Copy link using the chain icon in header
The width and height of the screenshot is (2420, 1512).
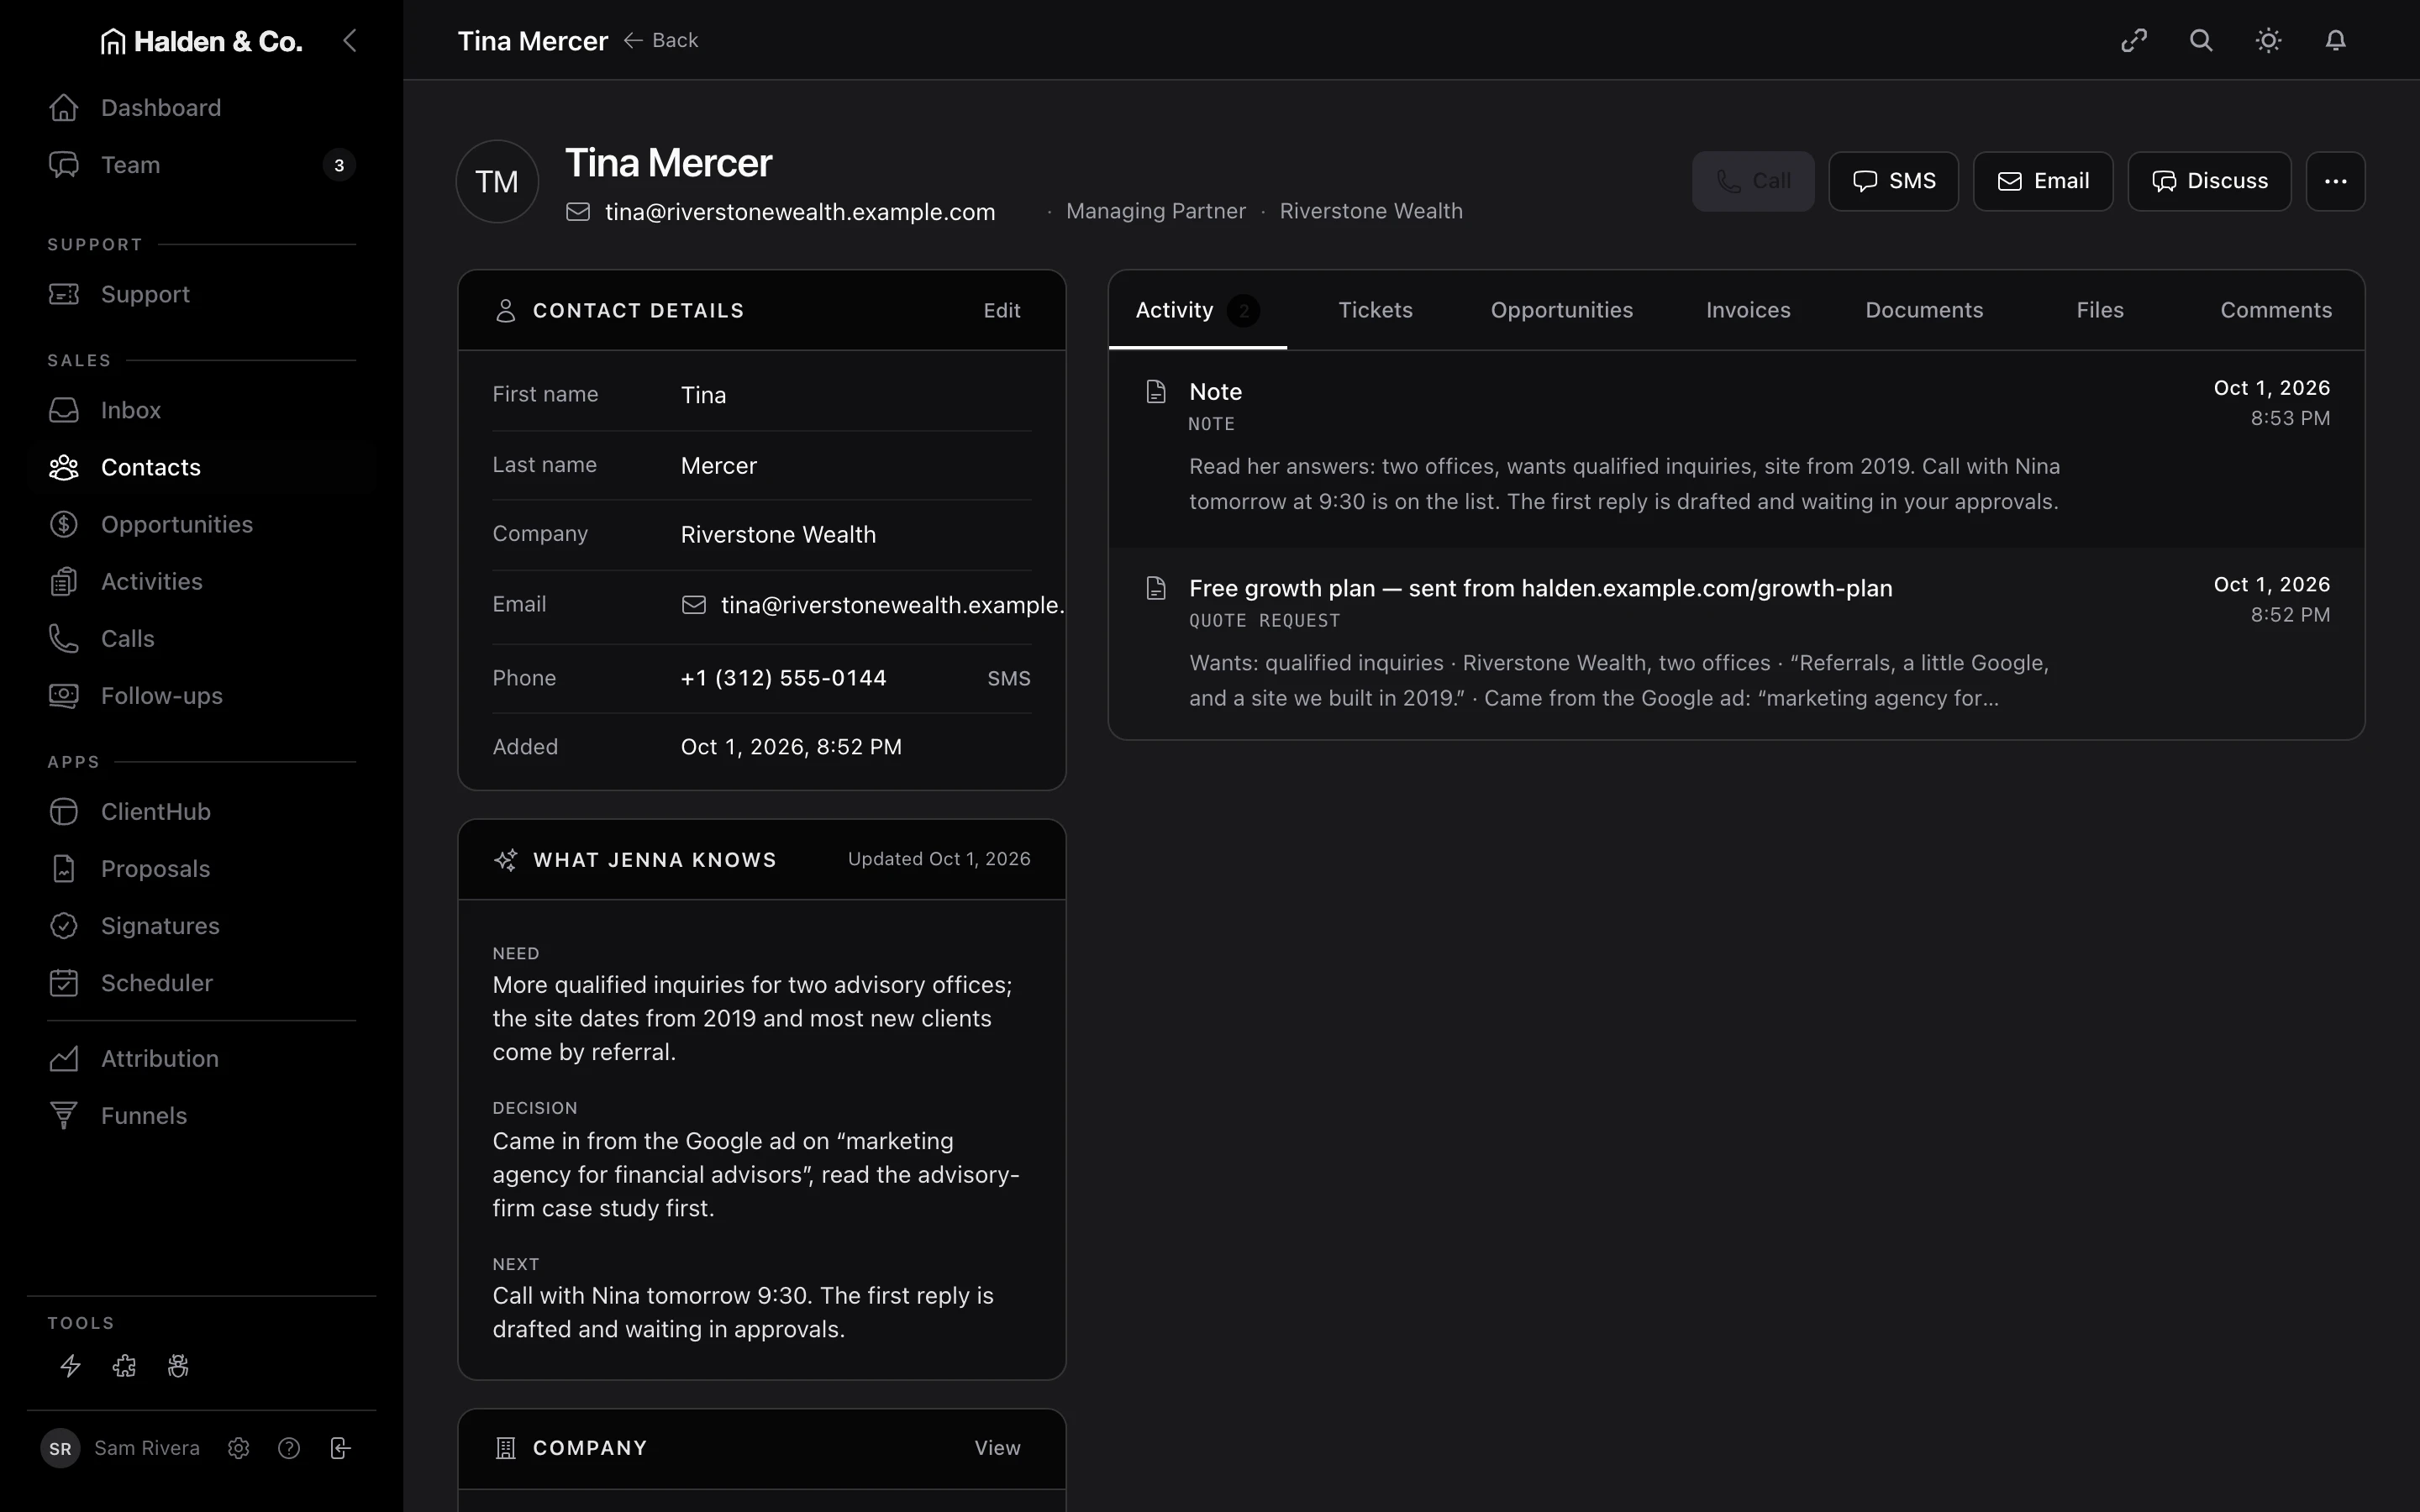2134,41
